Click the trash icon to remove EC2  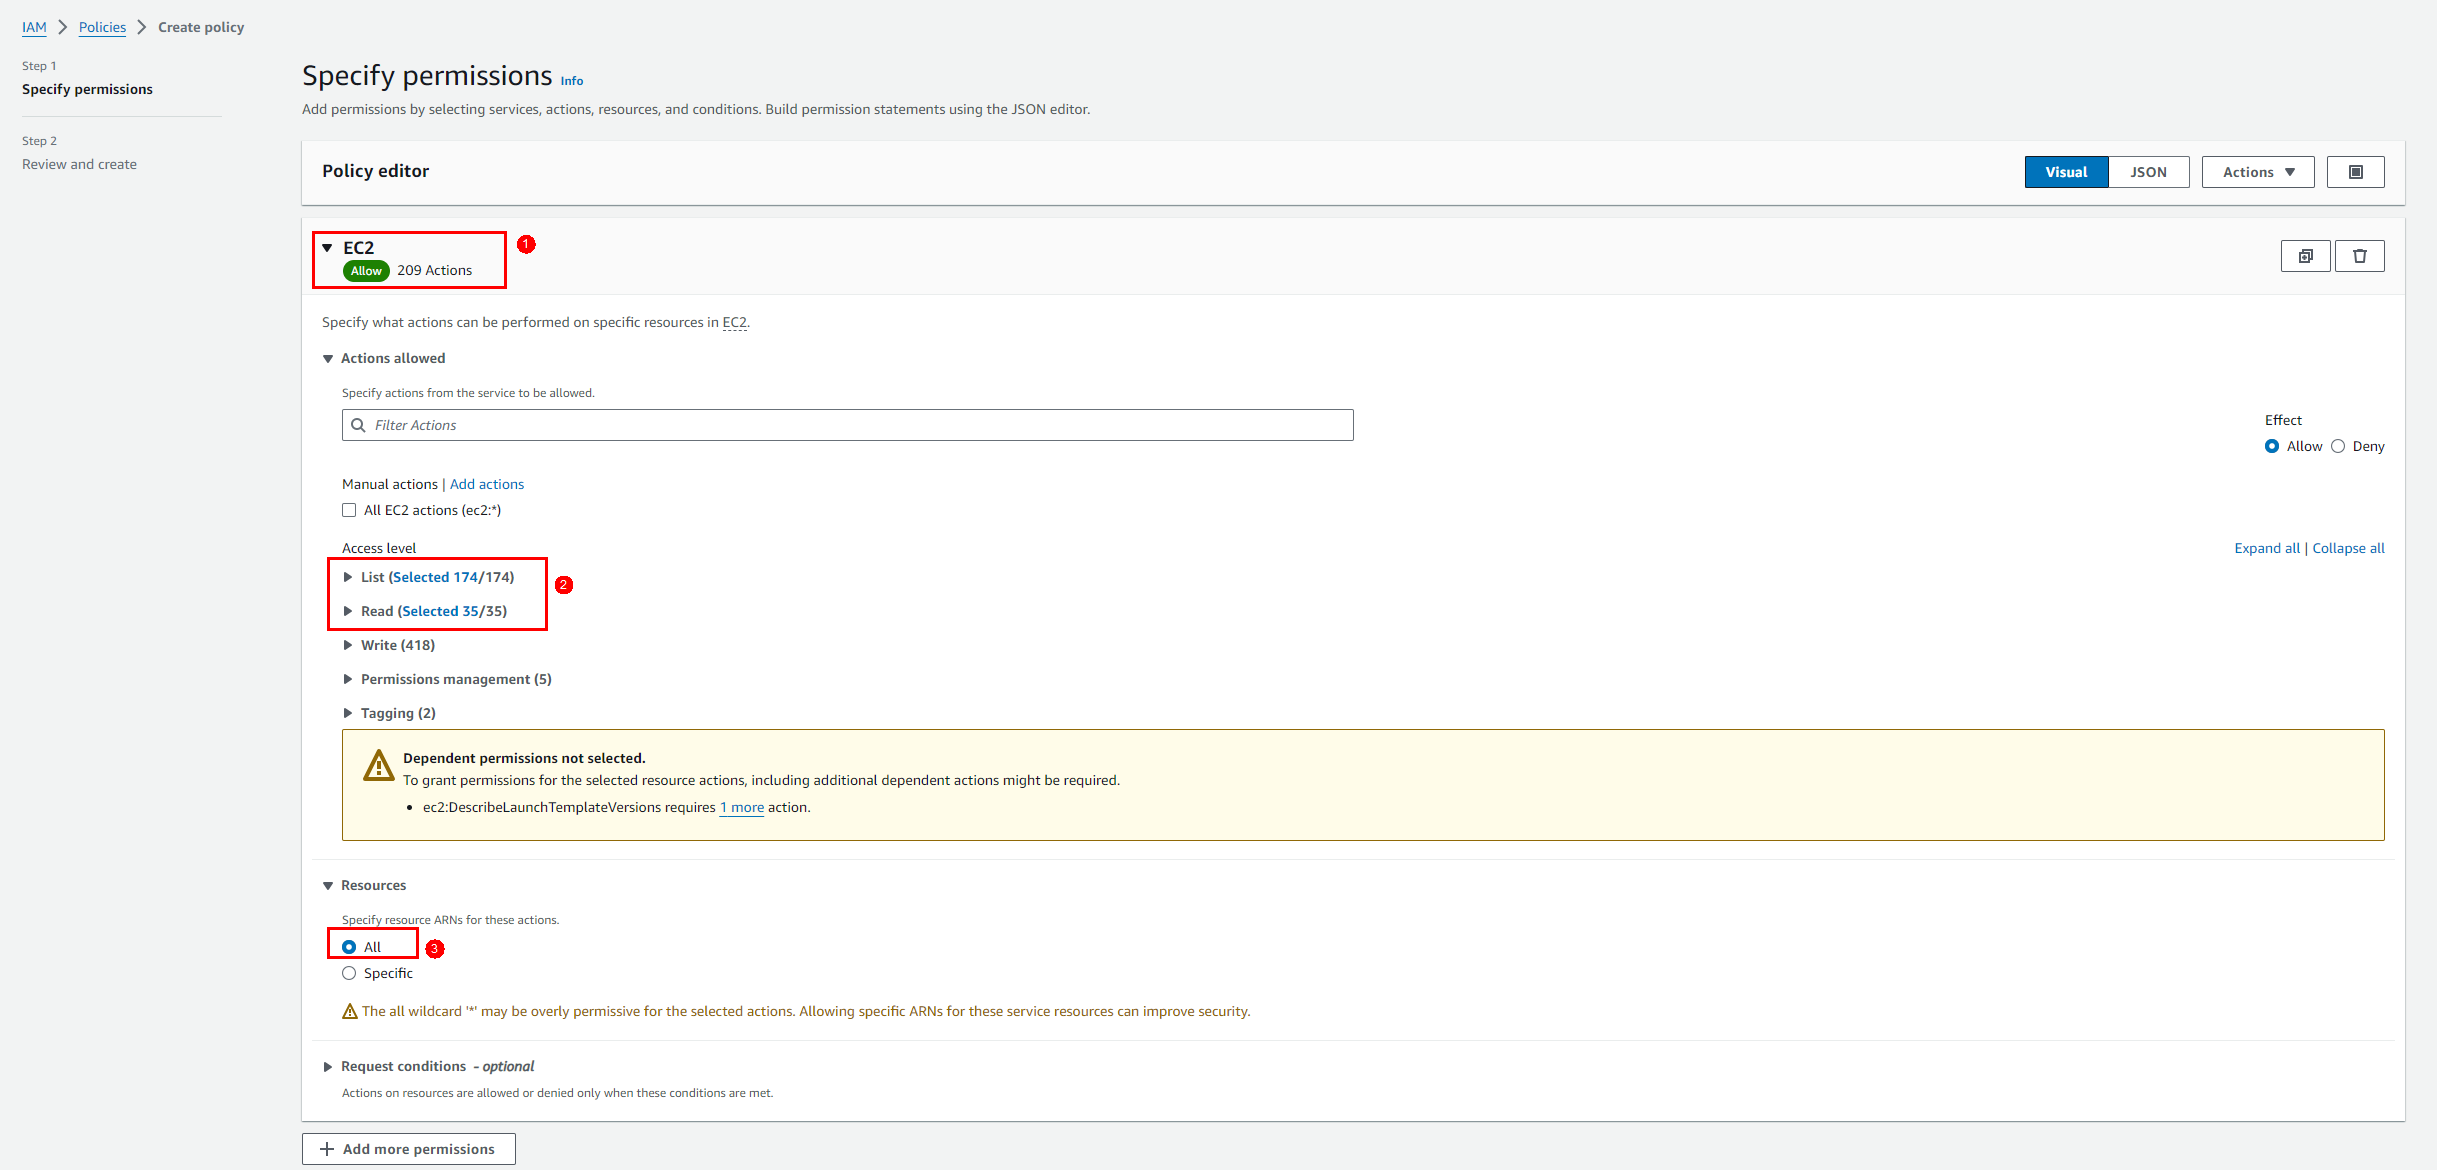(2359, 256)
